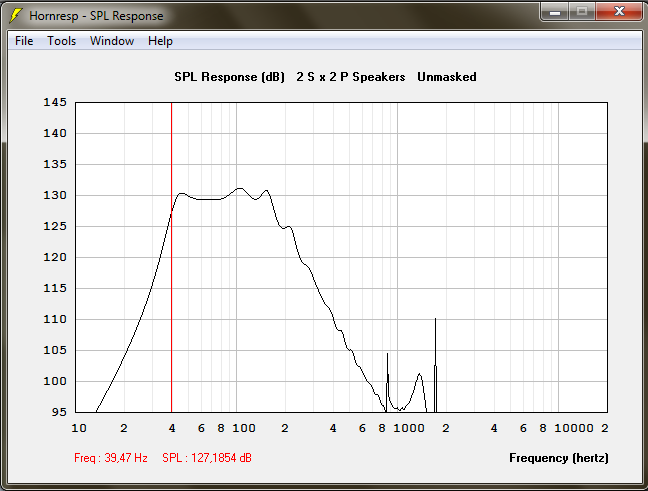Open the File menu
This screenshot has height=491, width=648.
click(x=24, y=41)
